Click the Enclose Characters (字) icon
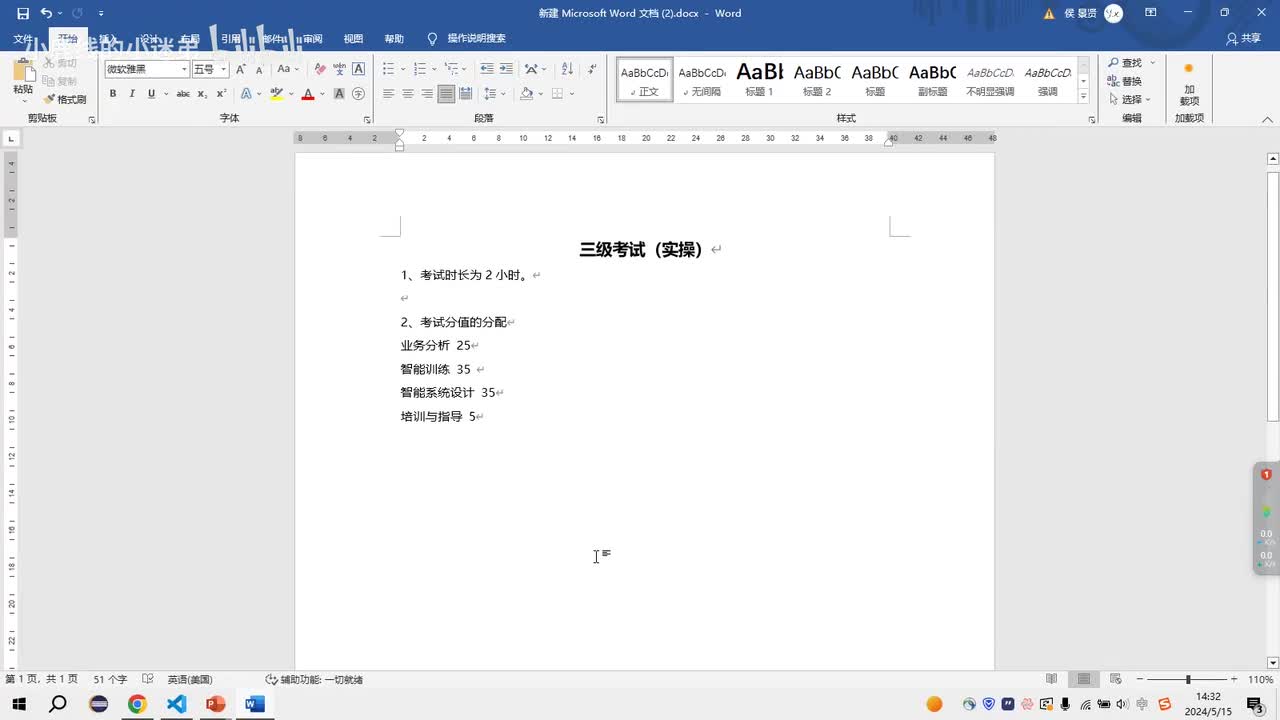Image resolution: width=1280 pixels, height=720 pixels. click(358, 94)
